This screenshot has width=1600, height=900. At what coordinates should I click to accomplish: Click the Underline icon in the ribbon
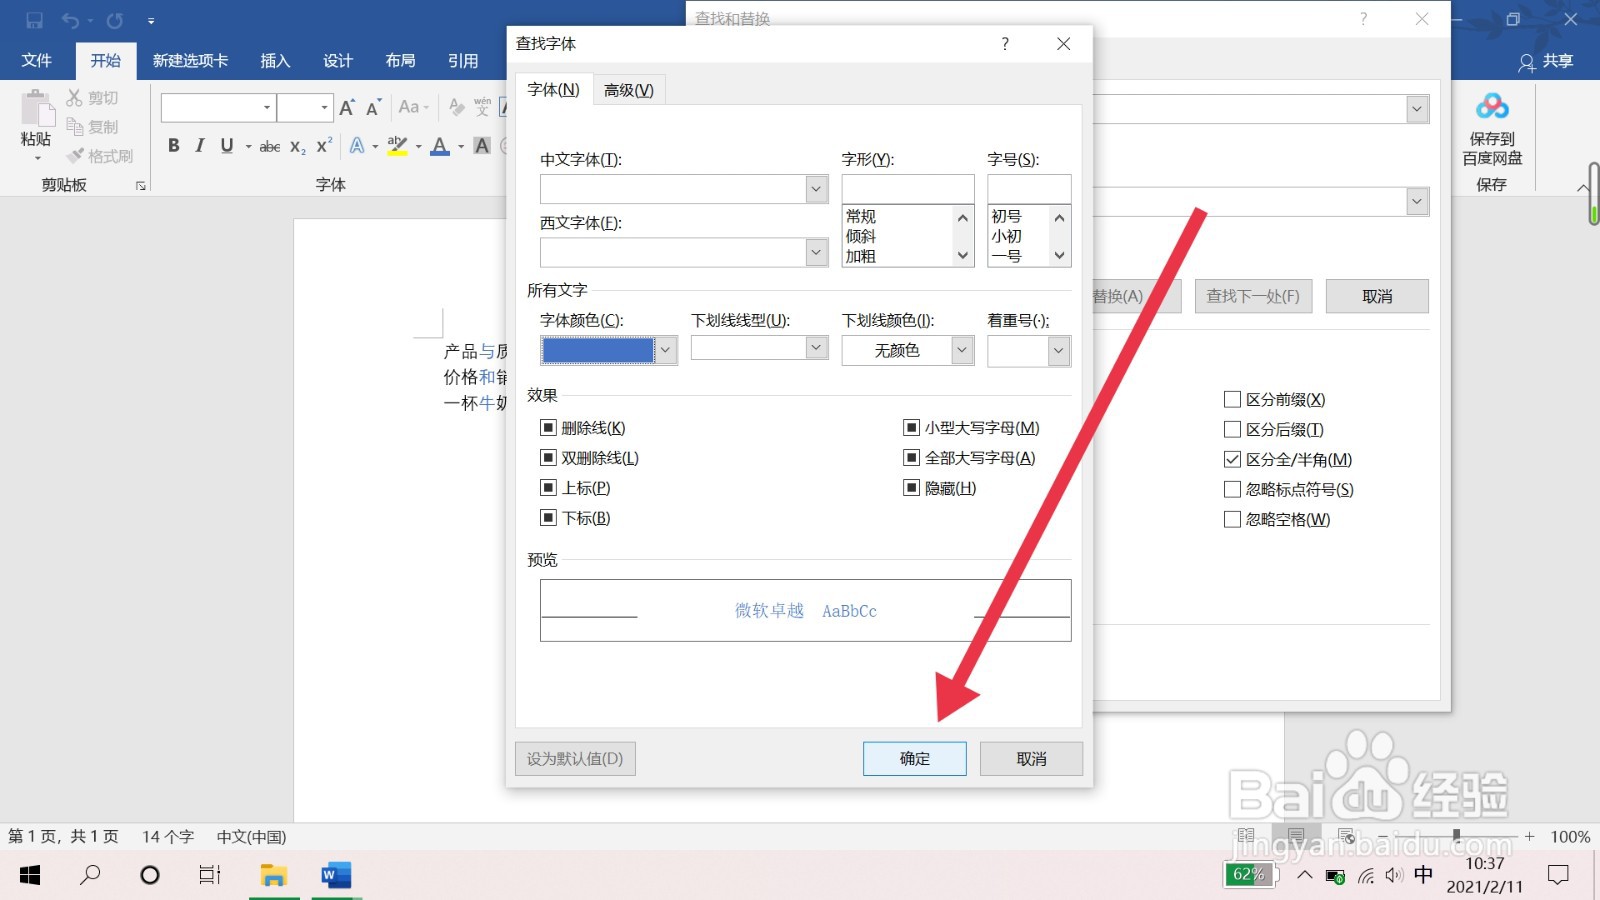(x=227, y=146)
